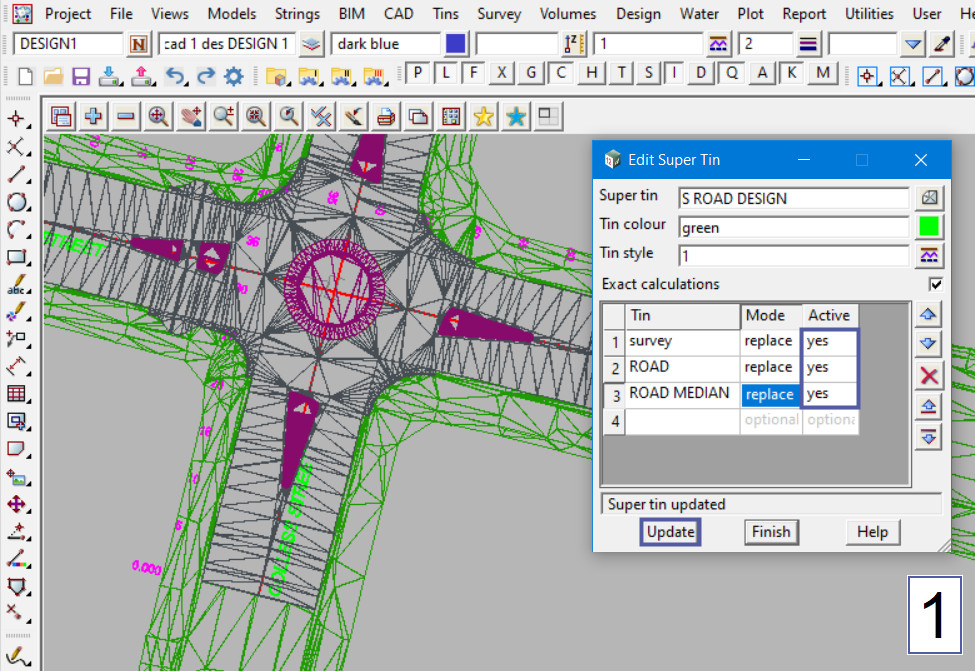Move tin row up with up-arrow icon
The width and height of the screenshot is (975, 671).
[x=929, y=314]
